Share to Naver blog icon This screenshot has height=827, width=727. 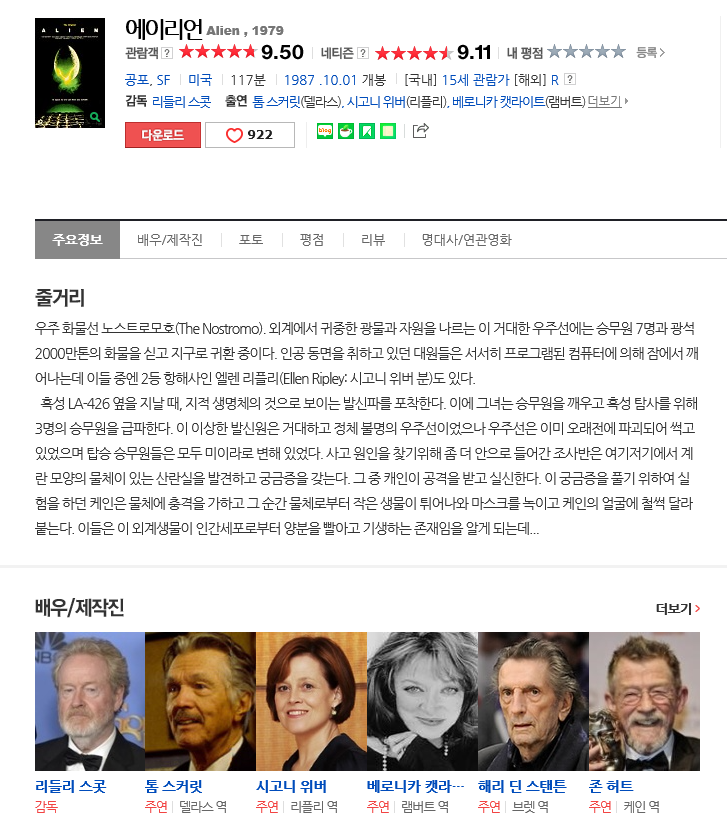324,131
